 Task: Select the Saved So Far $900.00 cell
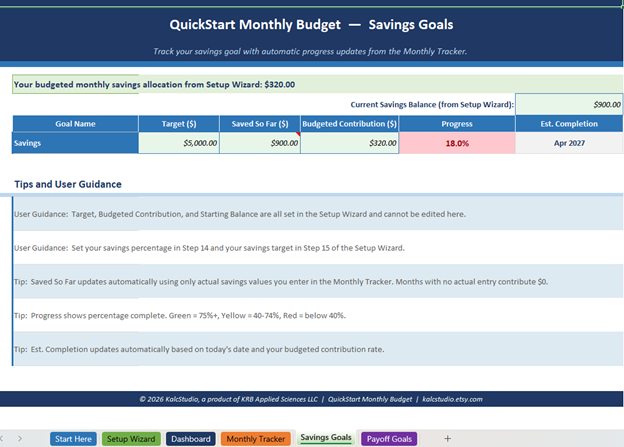point(259,143)
